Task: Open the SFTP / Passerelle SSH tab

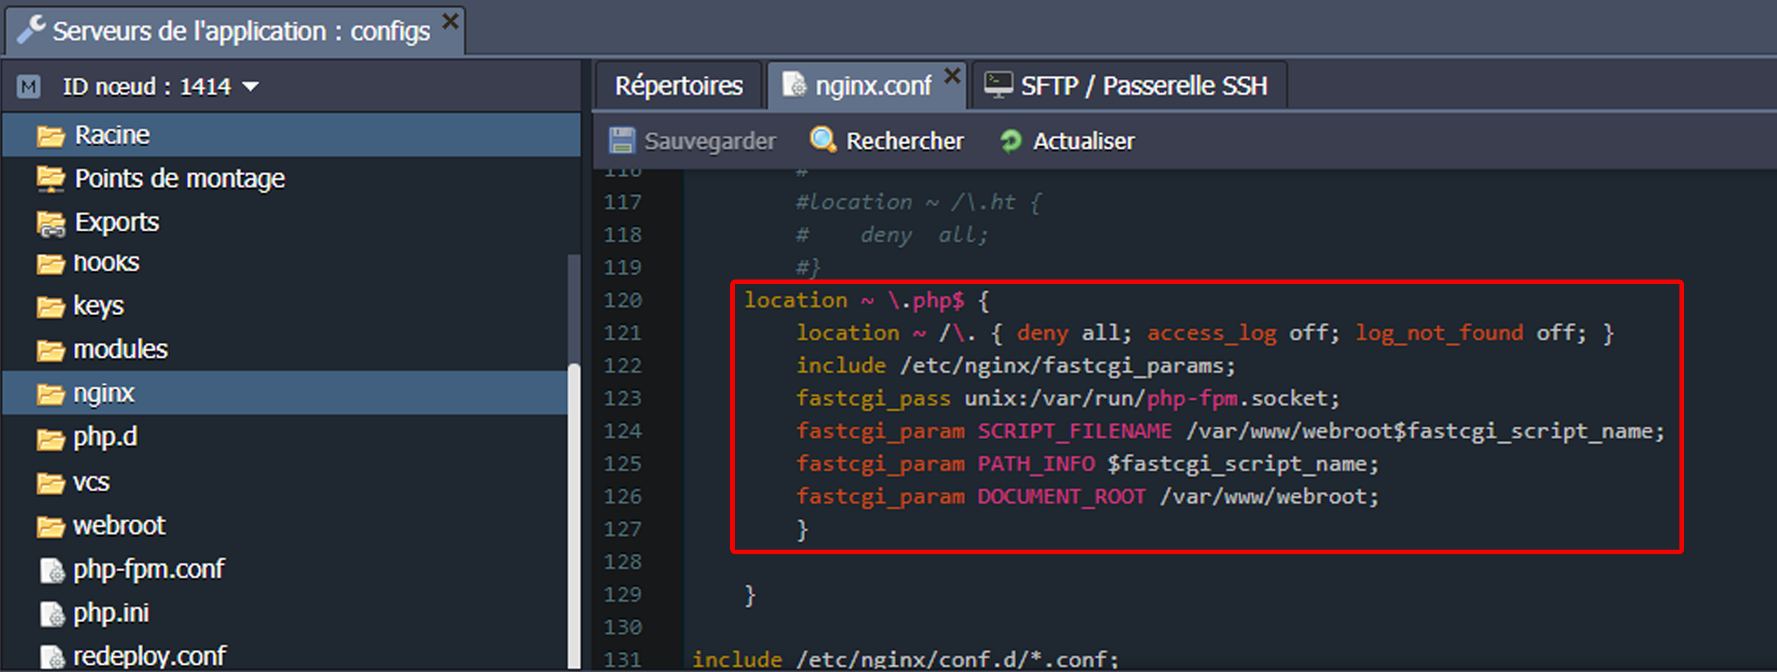Action: coord(1143,86)
